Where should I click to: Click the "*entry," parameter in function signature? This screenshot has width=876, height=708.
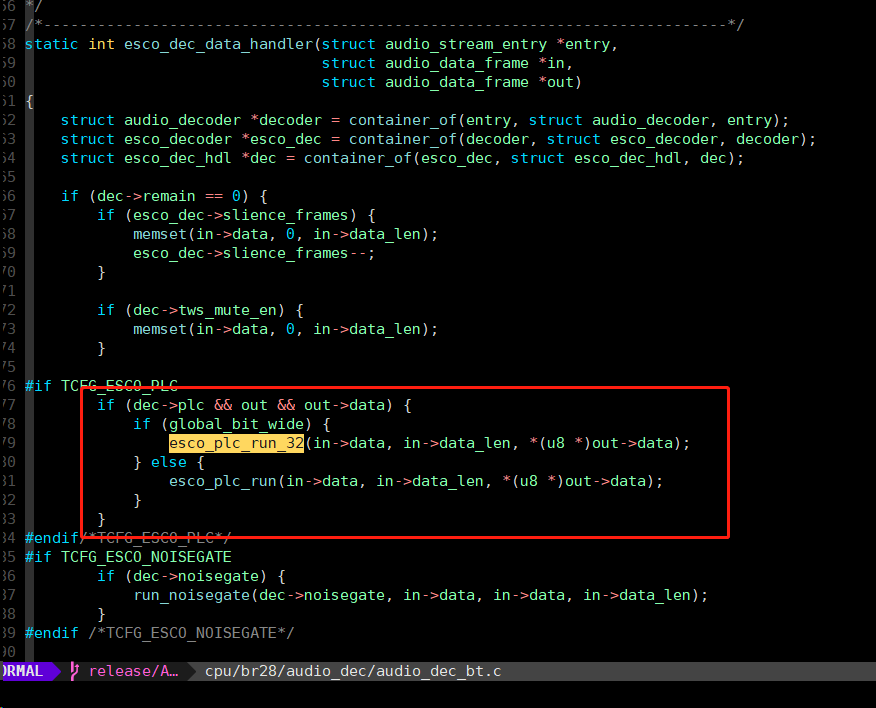[x=587, y=44]
